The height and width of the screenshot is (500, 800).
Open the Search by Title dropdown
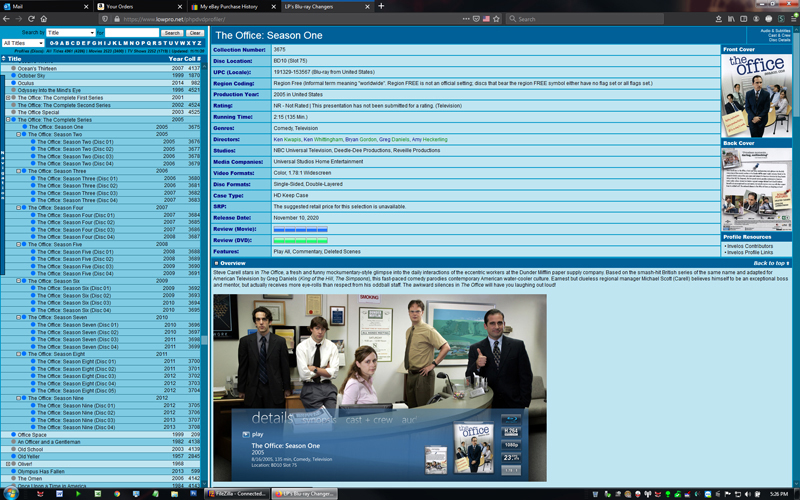(x=70, y=32)
